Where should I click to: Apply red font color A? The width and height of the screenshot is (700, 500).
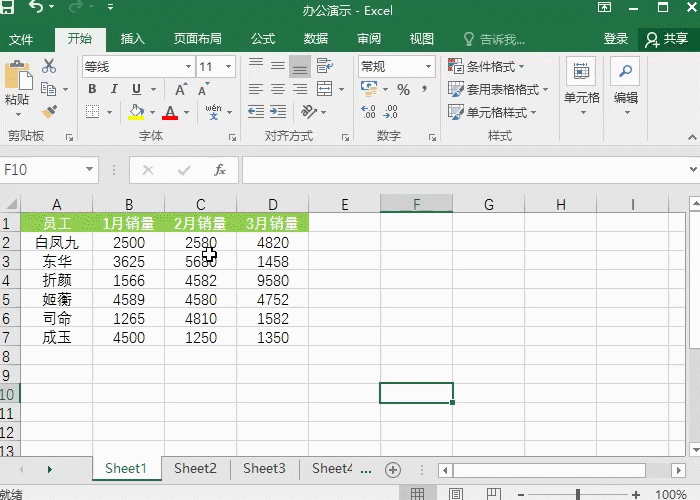click(x=170, y=112)
